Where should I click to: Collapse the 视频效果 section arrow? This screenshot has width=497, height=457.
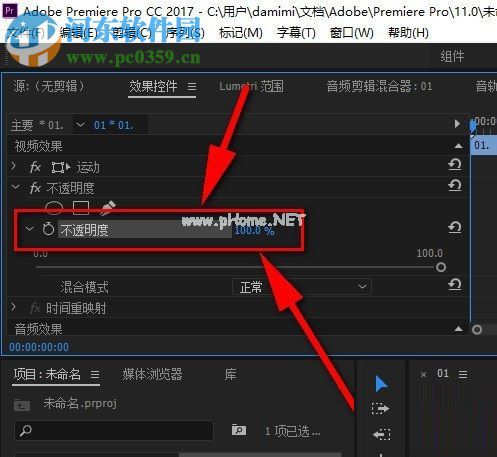click(x=458, y=146)
